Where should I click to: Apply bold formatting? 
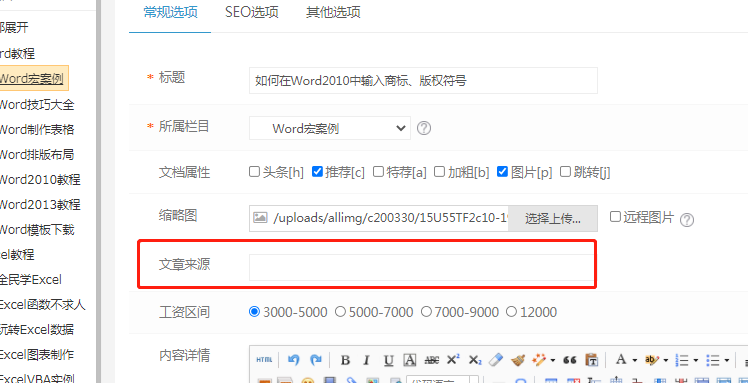346,360
